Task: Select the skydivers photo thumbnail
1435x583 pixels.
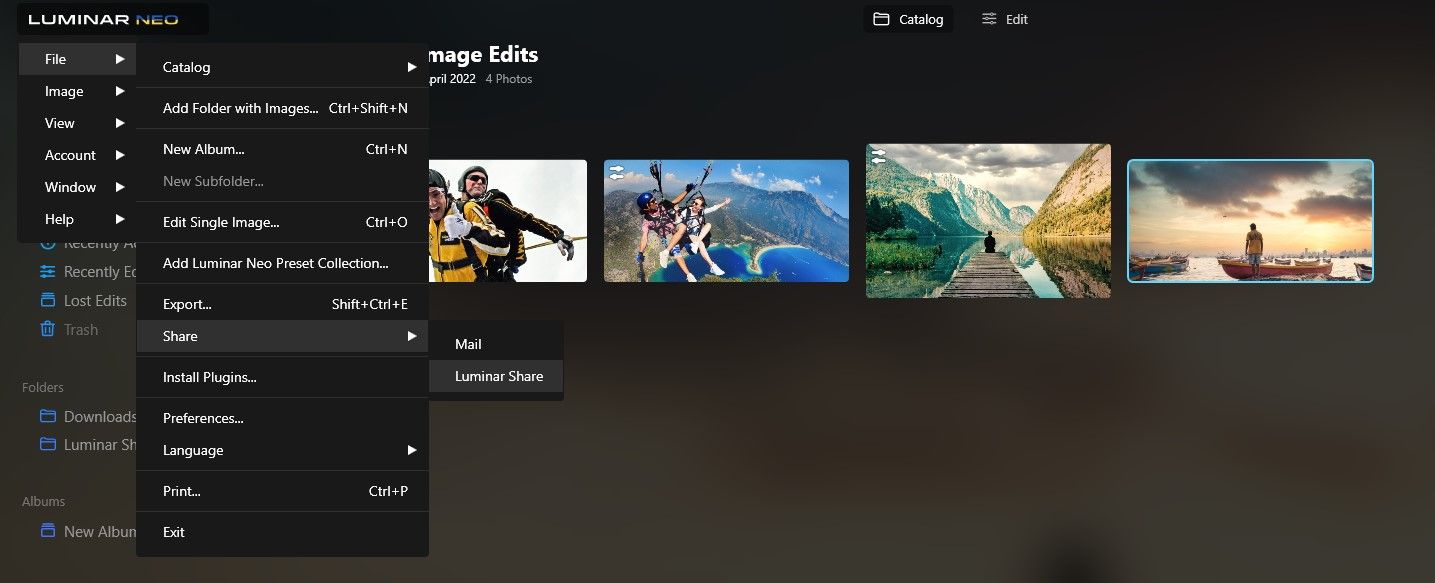Action: coord(507,220)
